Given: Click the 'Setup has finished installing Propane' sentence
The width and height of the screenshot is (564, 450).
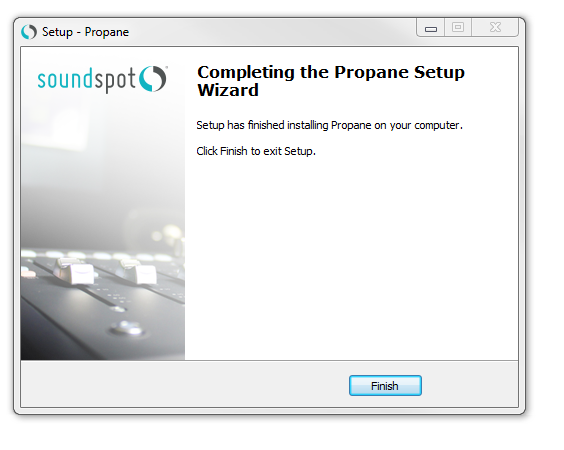Looking at the screenshot, I should [329, 125].
